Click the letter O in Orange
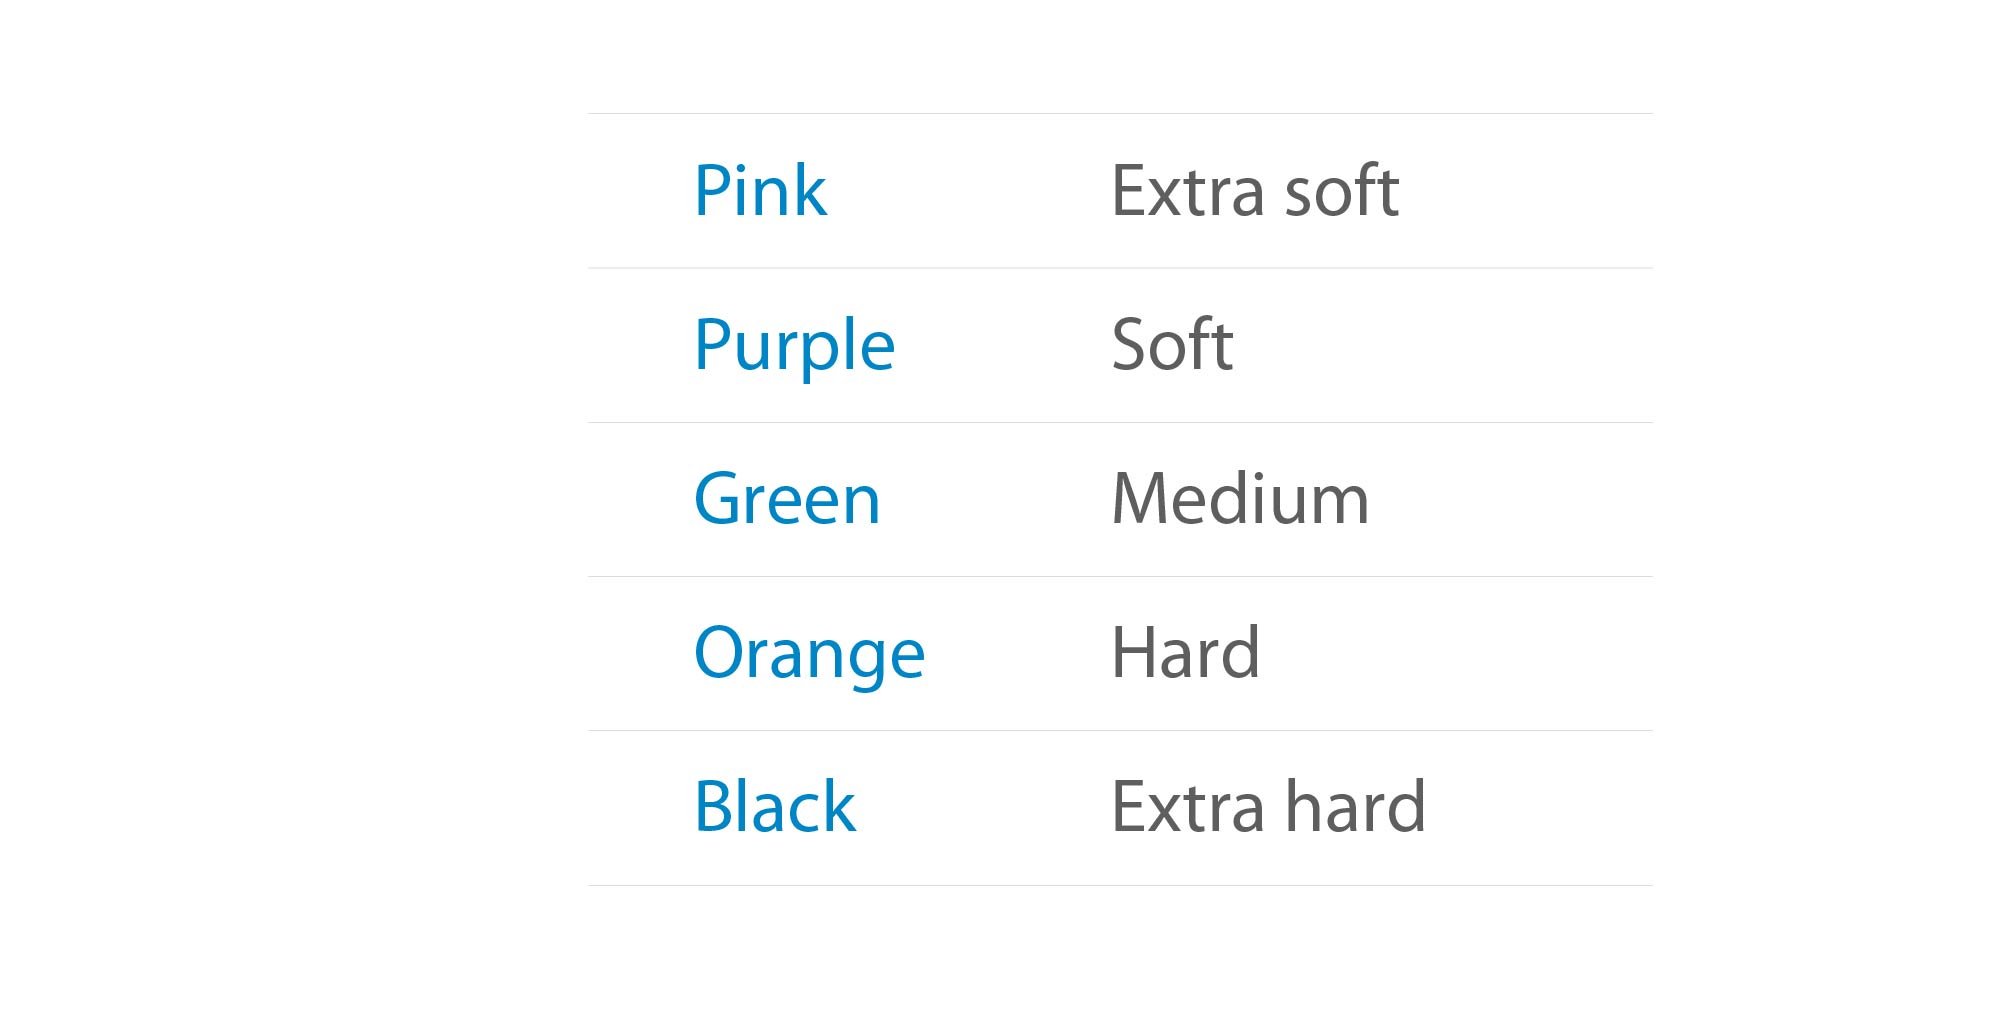Image resolution: width=2000 pixels, height=1011 pixels. point(720,652)
